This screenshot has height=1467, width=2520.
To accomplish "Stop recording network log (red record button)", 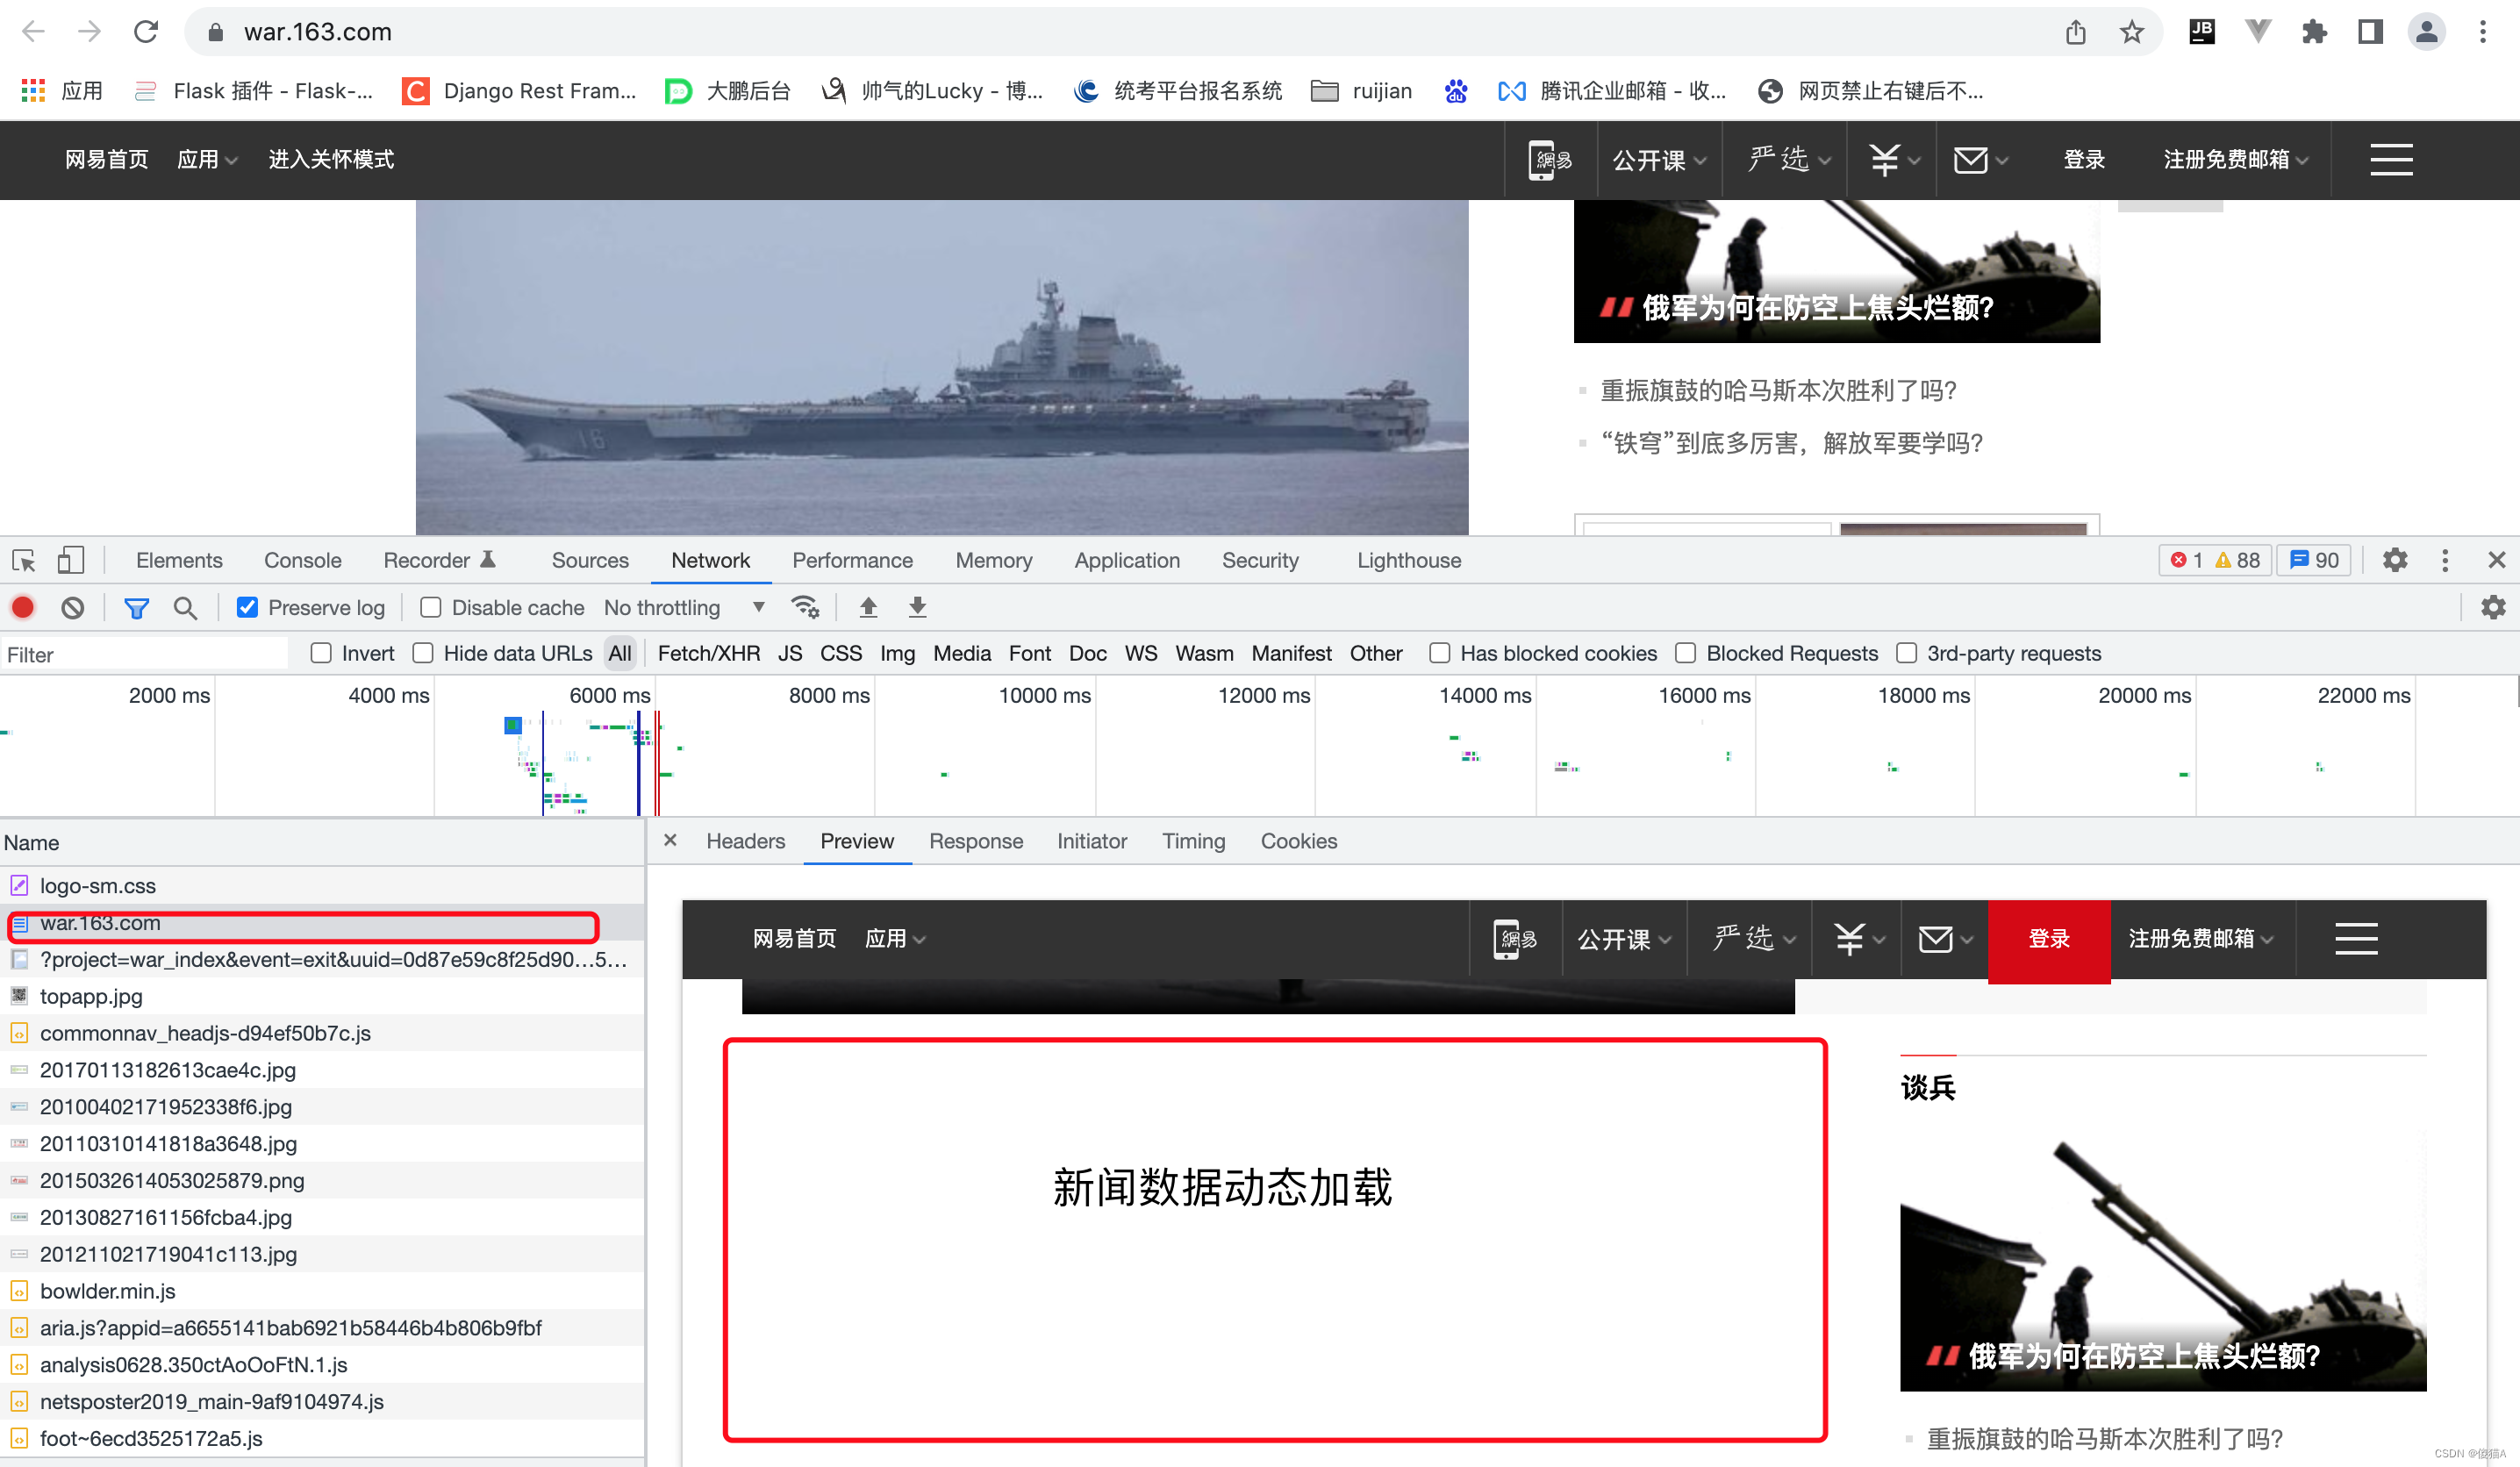I will (23, 607).
